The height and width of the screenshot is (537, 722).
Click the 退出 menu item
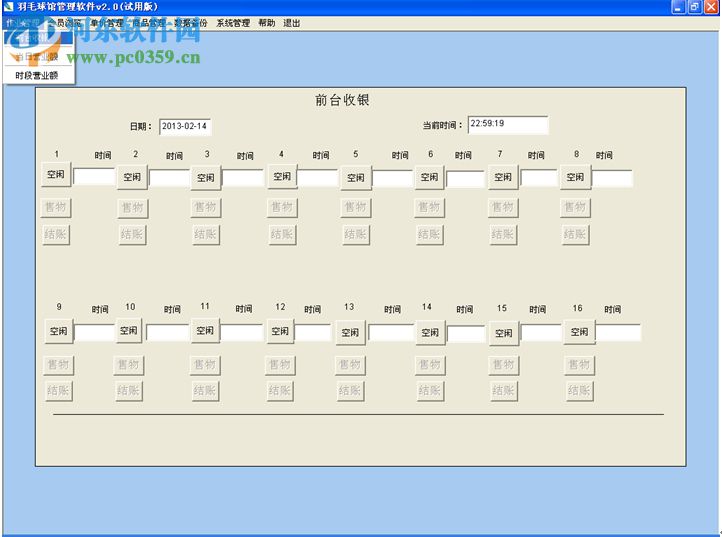tap(291, 23)
